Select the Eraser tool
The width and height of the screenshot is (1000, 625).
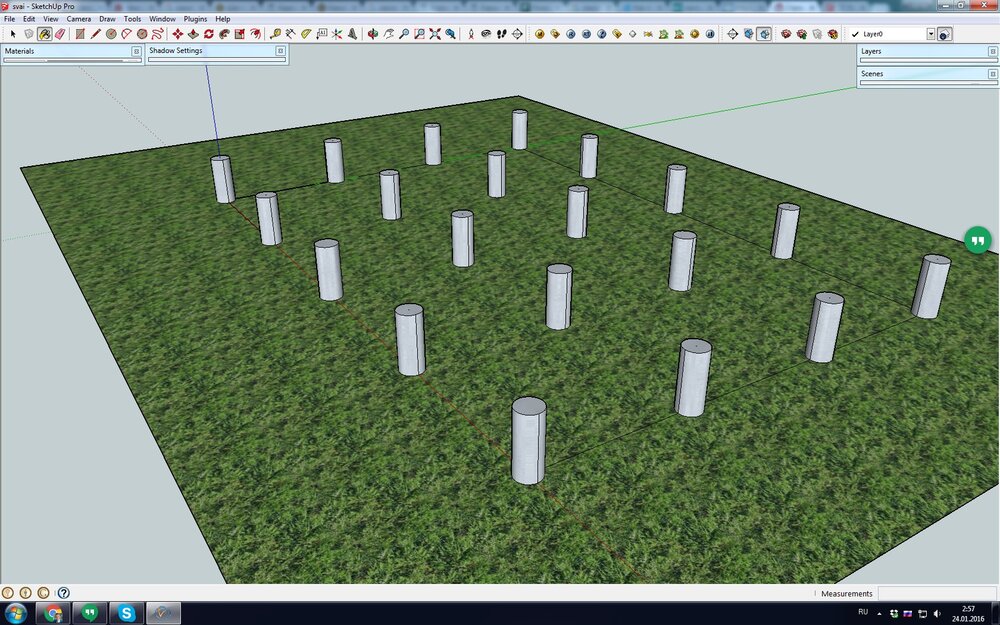(x=60, y=34)
